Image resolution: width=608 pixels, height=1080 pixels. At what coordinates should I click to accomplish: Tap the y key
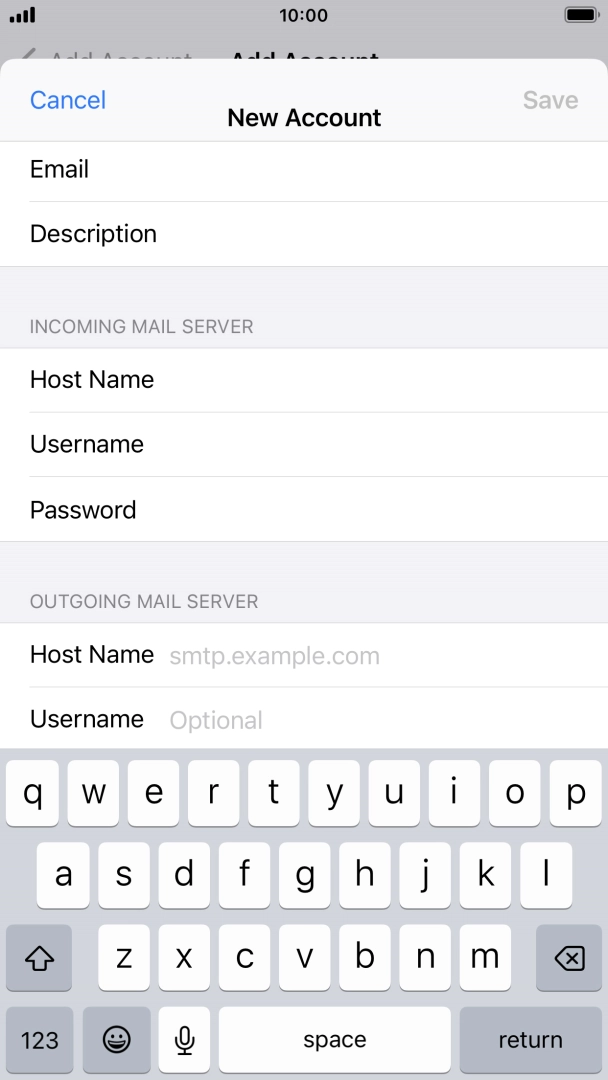(x=334, y=793)
